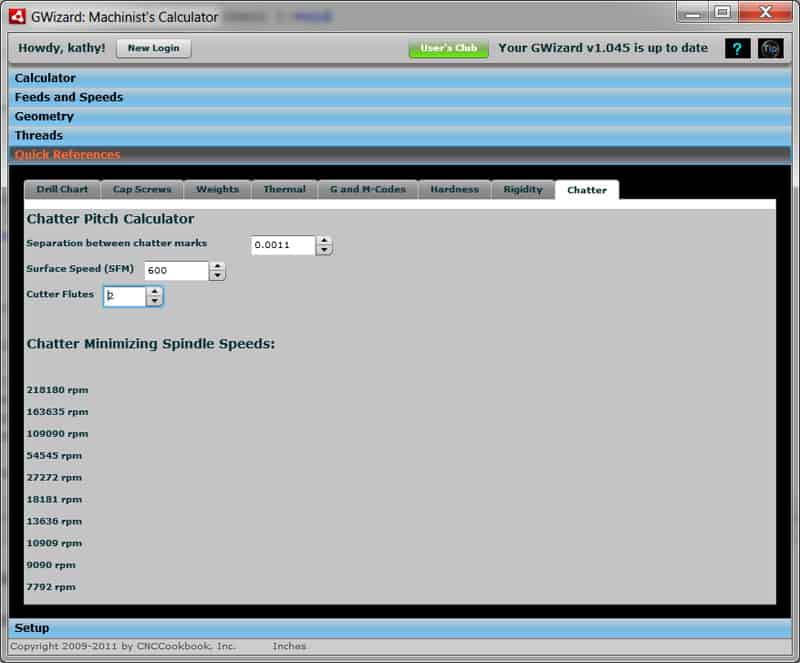Select the Rigidity tab
The image size is (800, 663).
pyautogui.click(x=522, y=189)
